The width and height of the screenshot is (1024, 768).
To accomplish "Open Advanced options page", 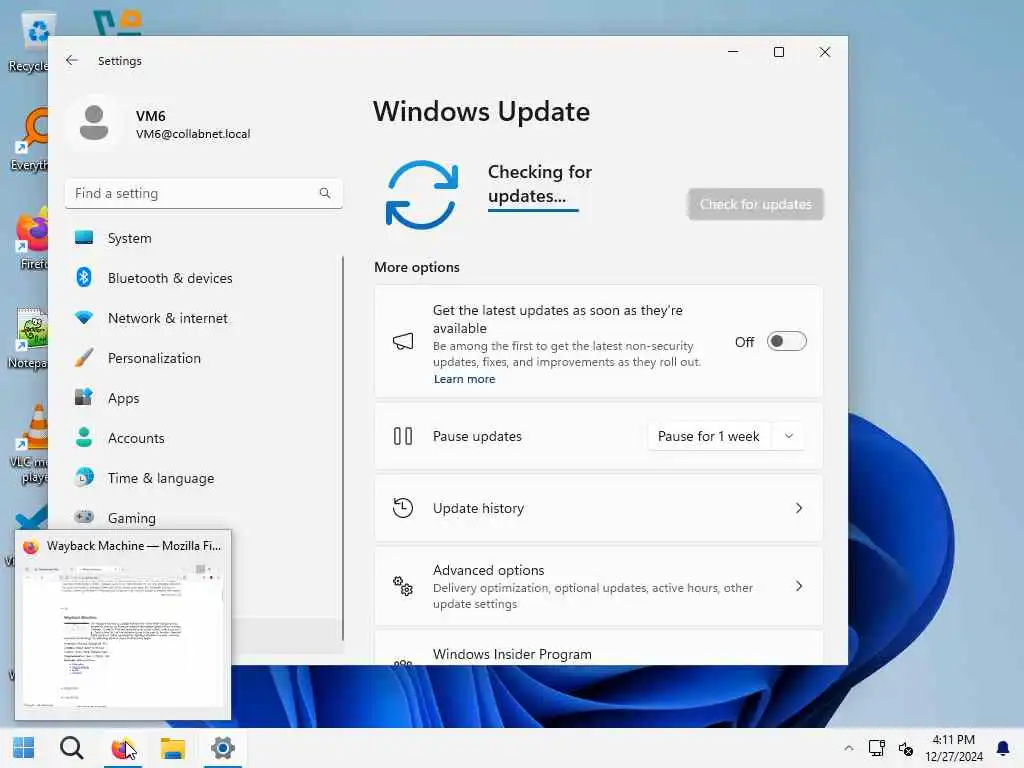I will coord(598,586).
